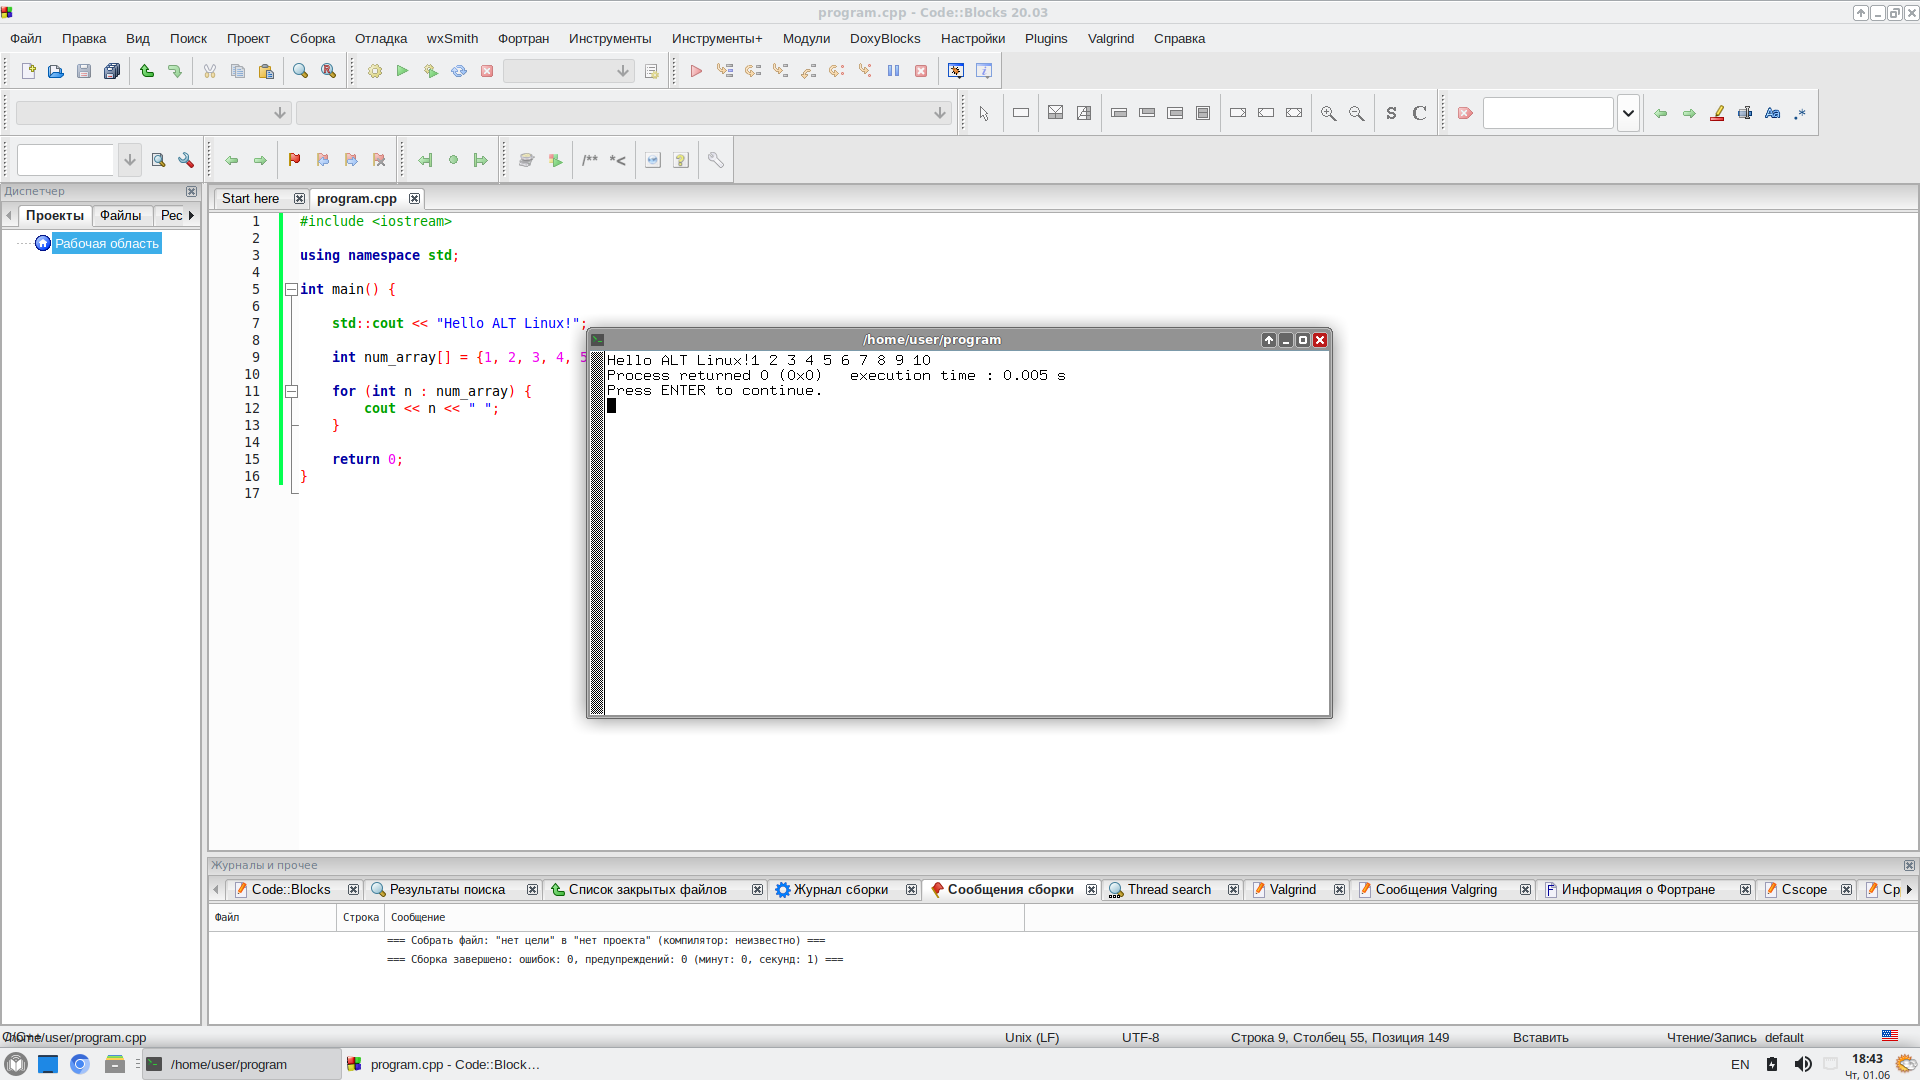Save all files using the toolbar icon

point(112,71)
